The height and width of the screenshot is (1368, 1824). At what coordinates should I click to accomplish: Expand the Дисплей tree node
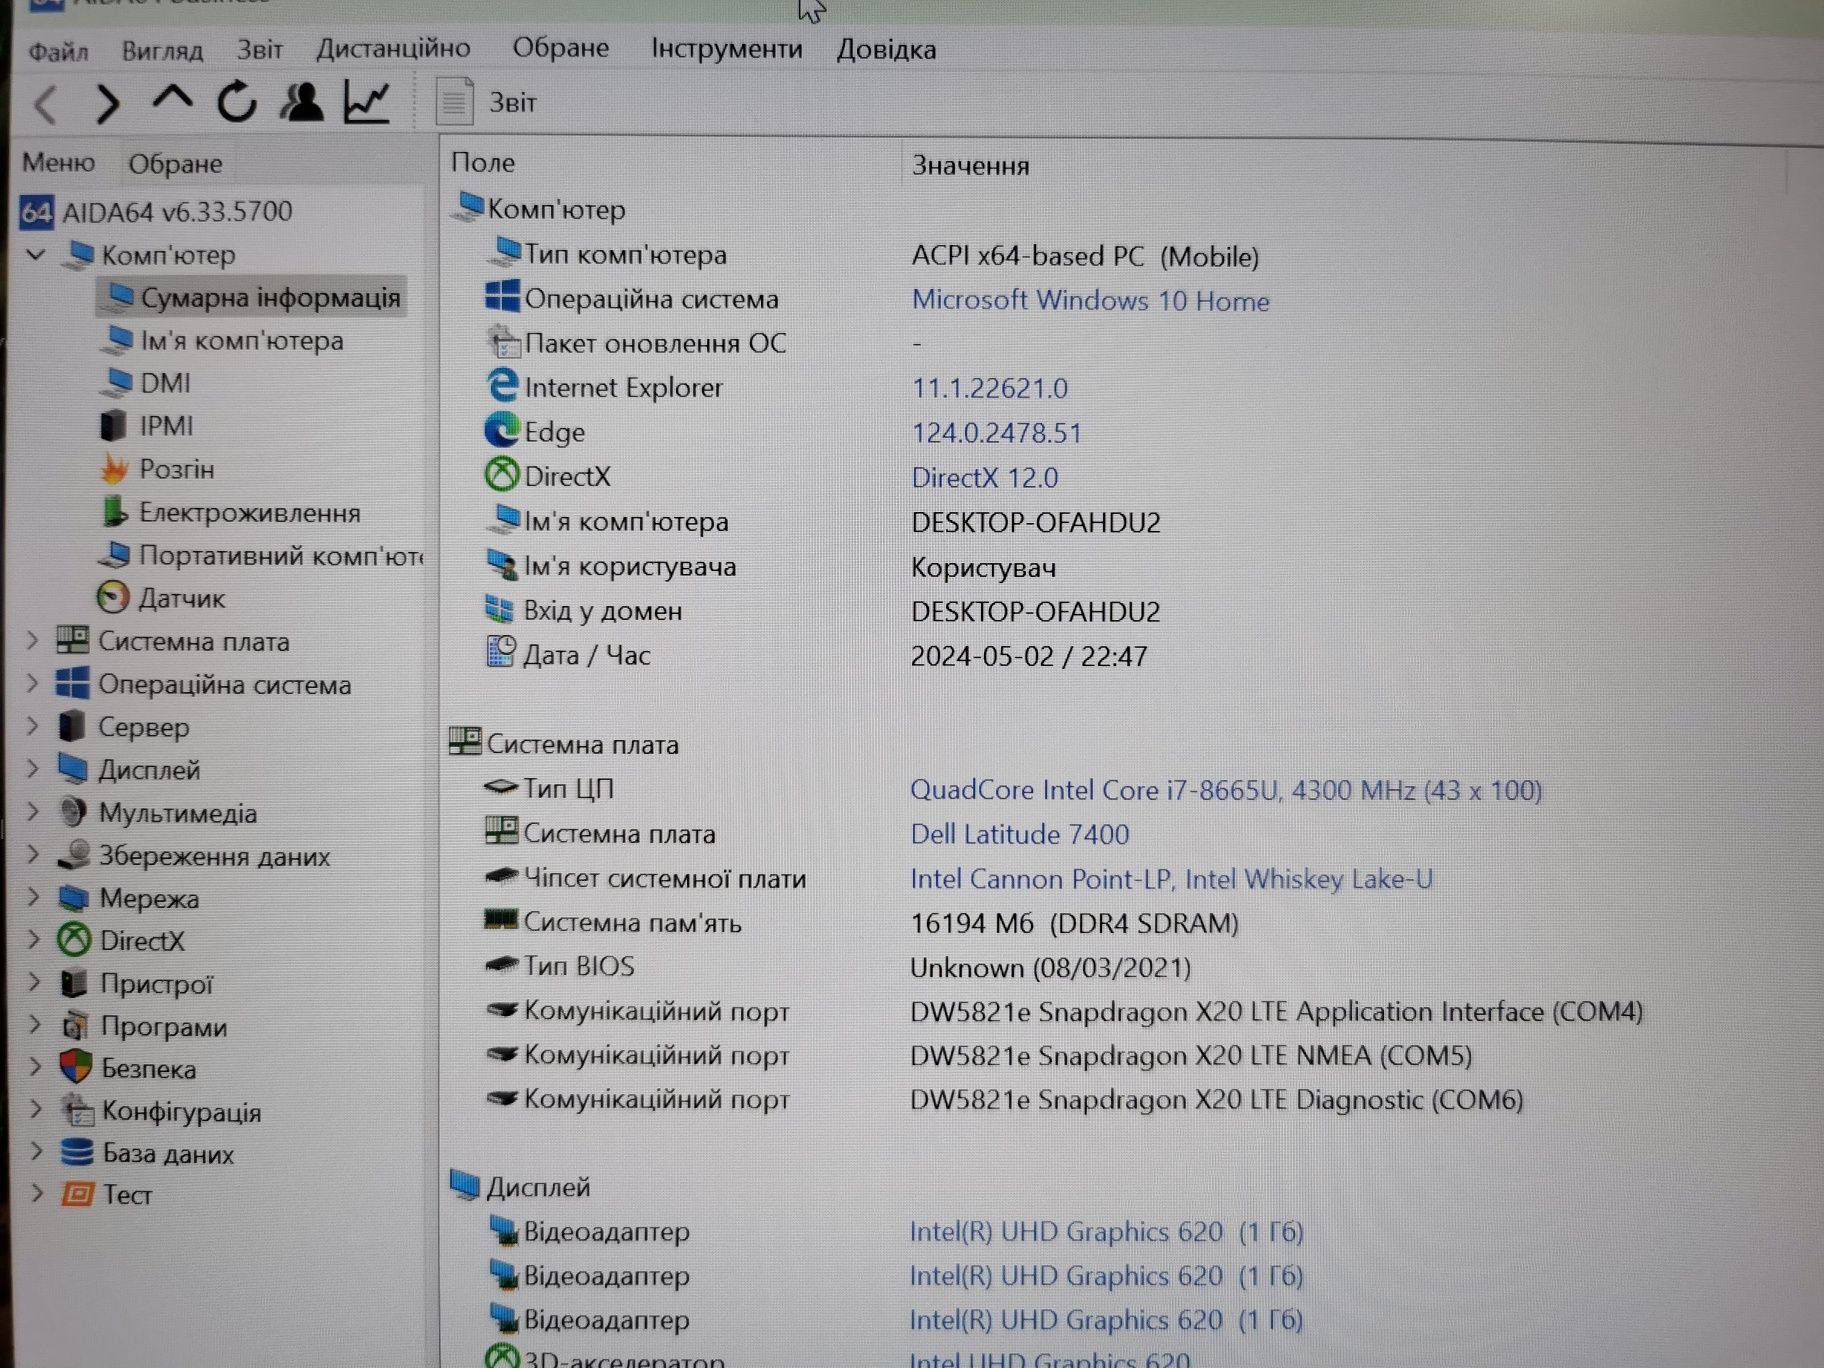coord(32,770)
